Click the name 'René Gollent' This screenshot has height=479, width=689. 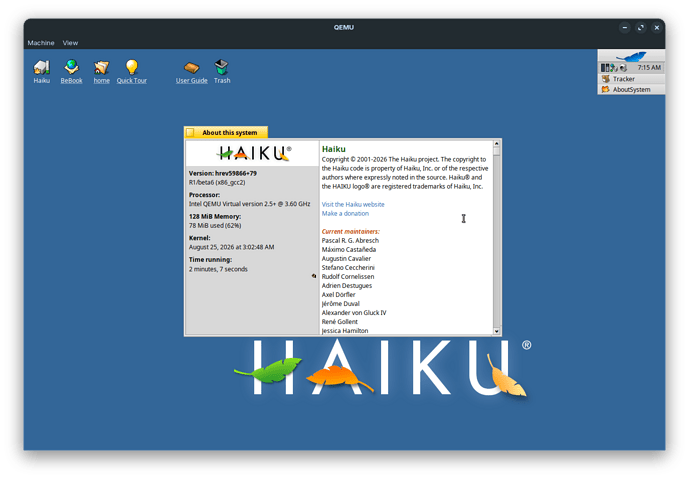click(339, 322)
